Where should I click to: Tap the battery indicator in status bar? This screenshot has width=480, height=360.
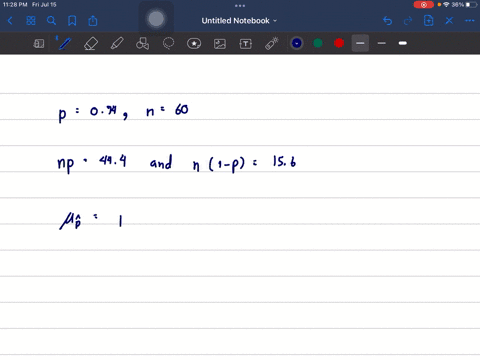click(472, 5)
